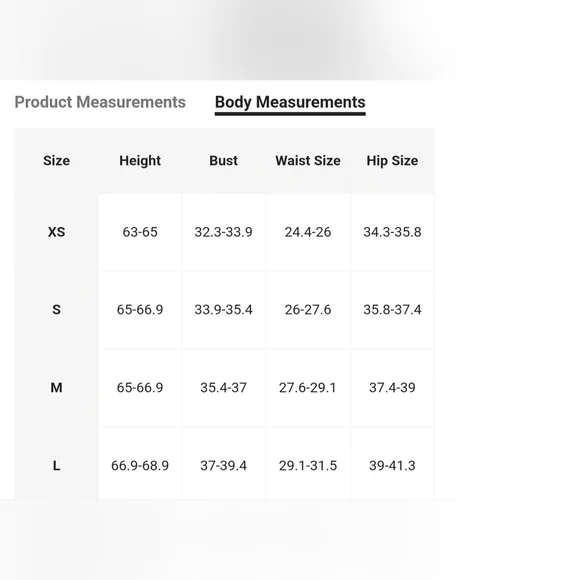The height and width of the screenshot is (580, 580).
Task: Click the Bust column header
Action: coord(223,161)
